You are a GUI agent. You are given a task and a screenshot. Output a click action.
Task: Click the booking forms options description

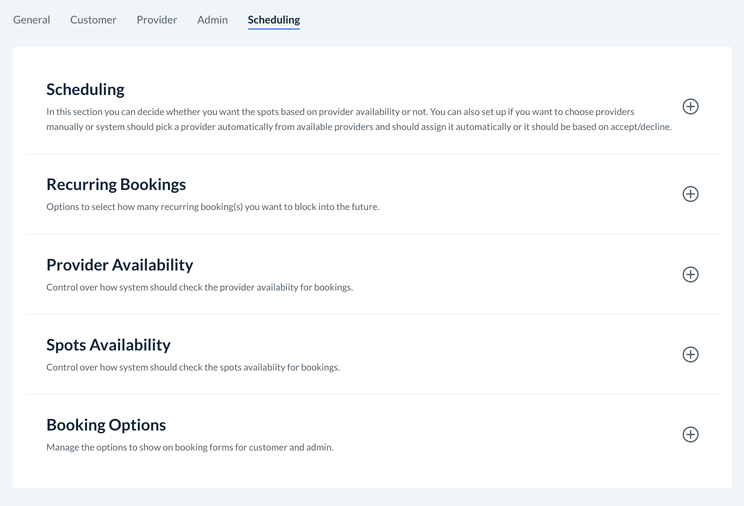(189, 447)
